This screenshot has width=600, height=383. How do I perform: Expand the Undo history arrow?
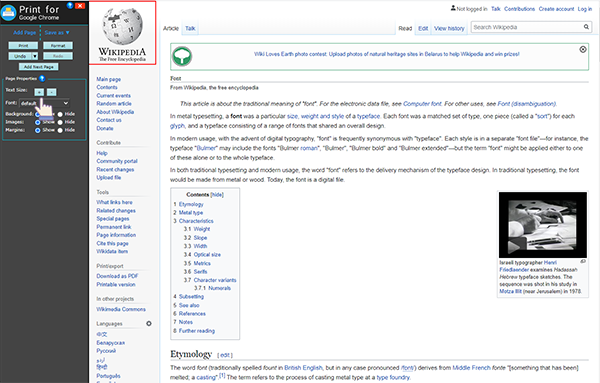[x=35, y=56]
